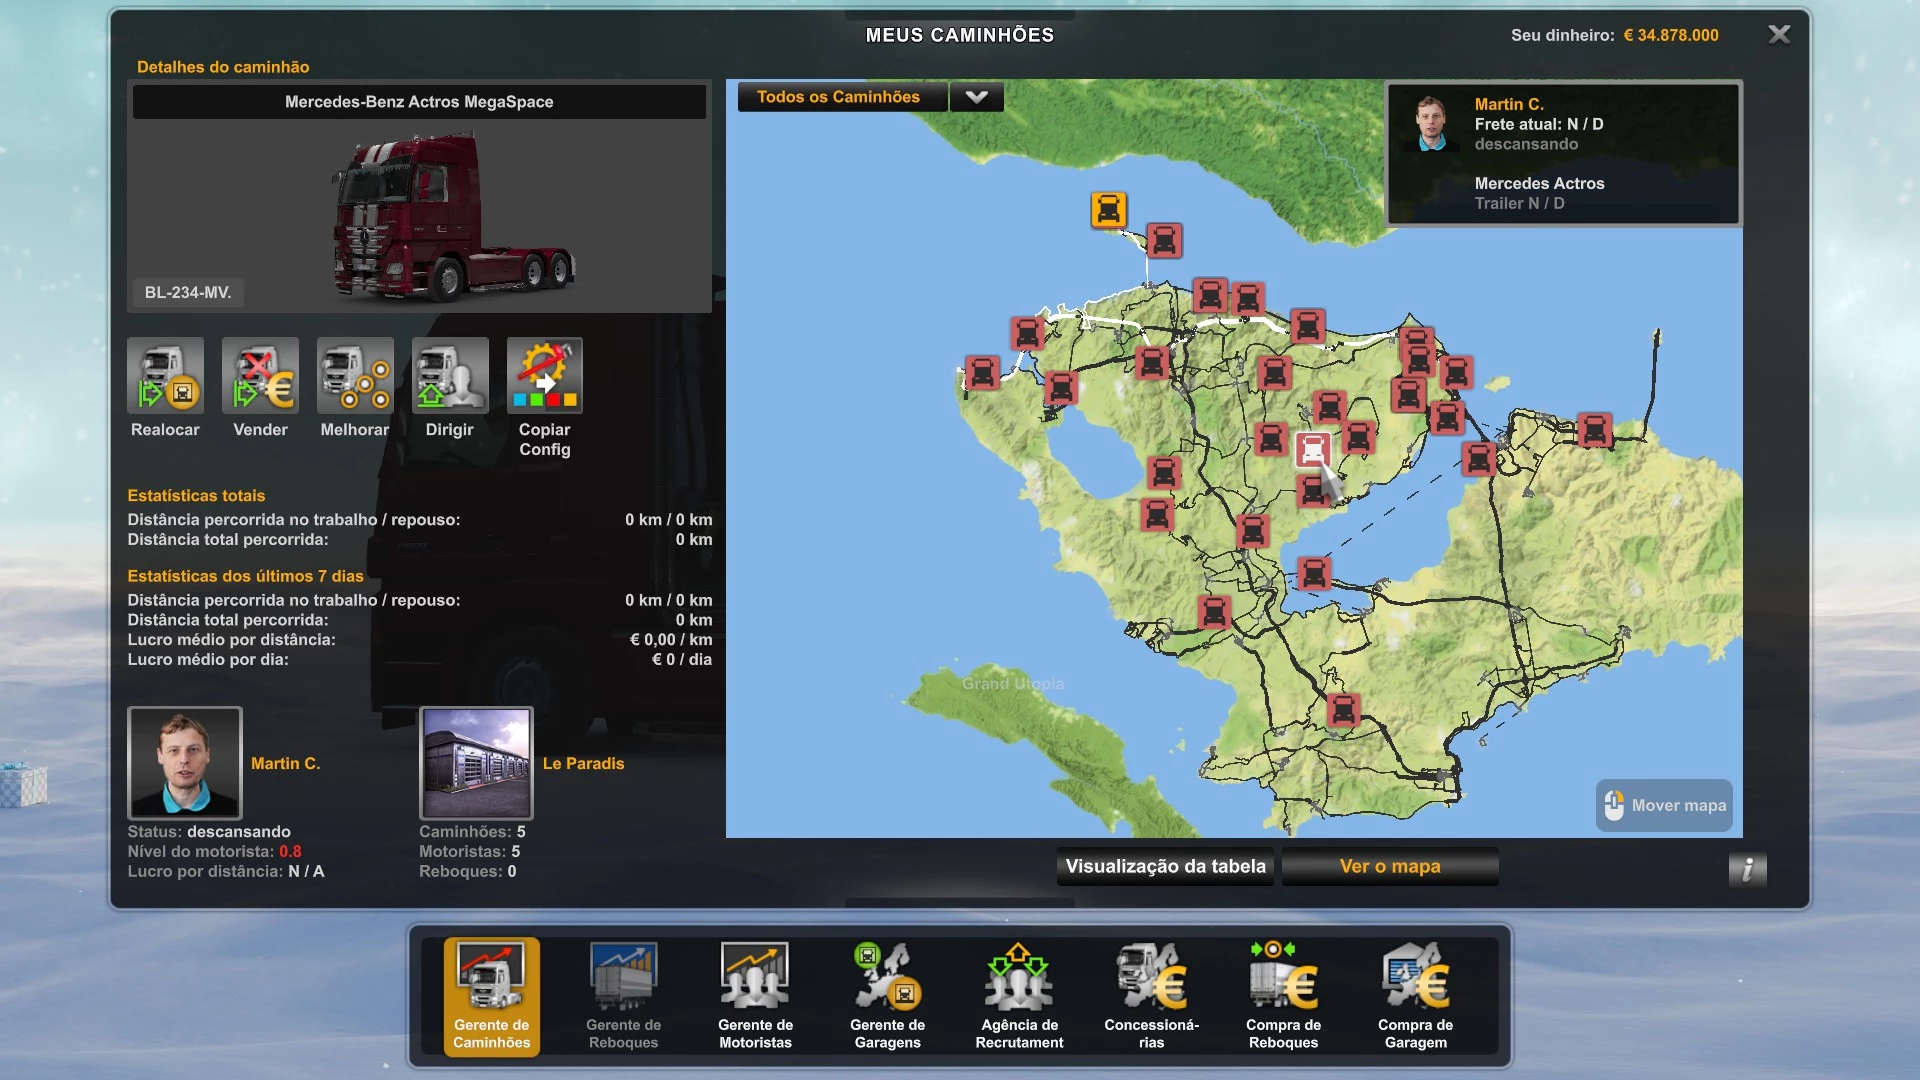This screenshot has width=1920, height=1080.
Task: Open the Todos os Caminhões filter box
Action: (x=840, y=97)
